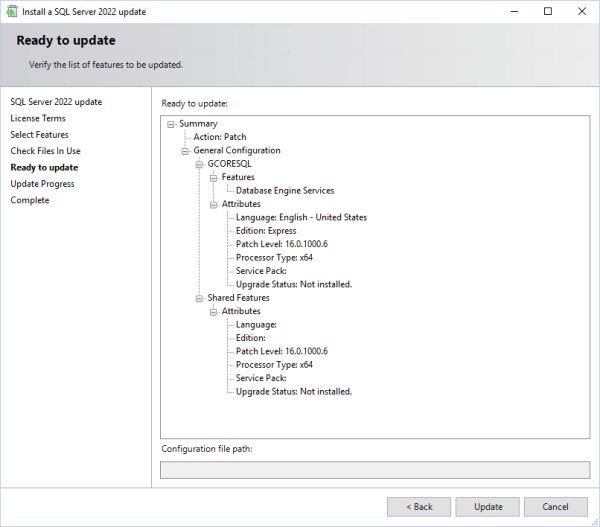Viewport: 600px width, 527px height.
Task: Select the Database Engine Services item
Action: coord(285,191)
